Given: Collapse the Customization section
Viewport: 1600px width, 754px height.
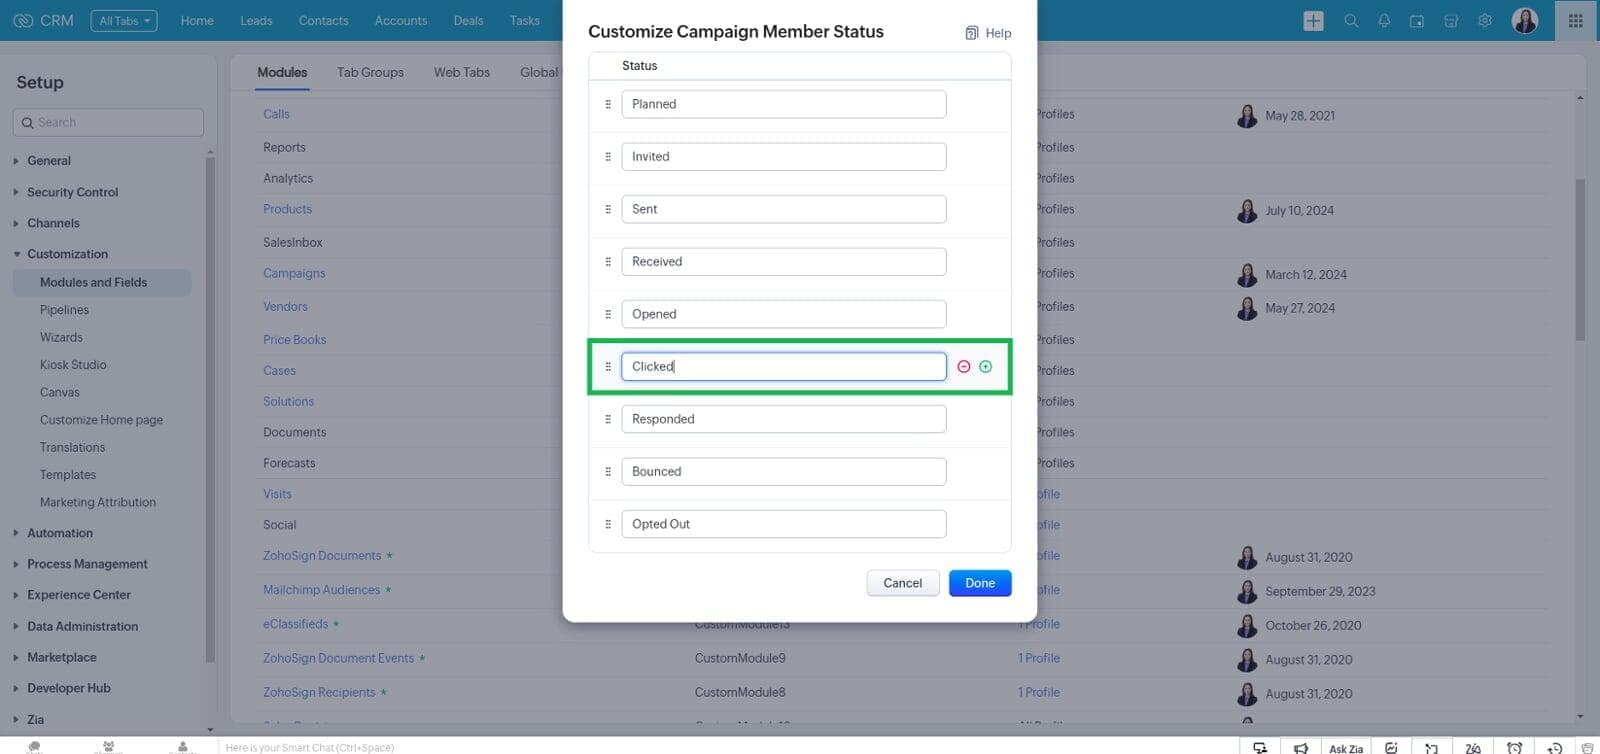Looking at the screenshot, I should [x=67, y=254].
